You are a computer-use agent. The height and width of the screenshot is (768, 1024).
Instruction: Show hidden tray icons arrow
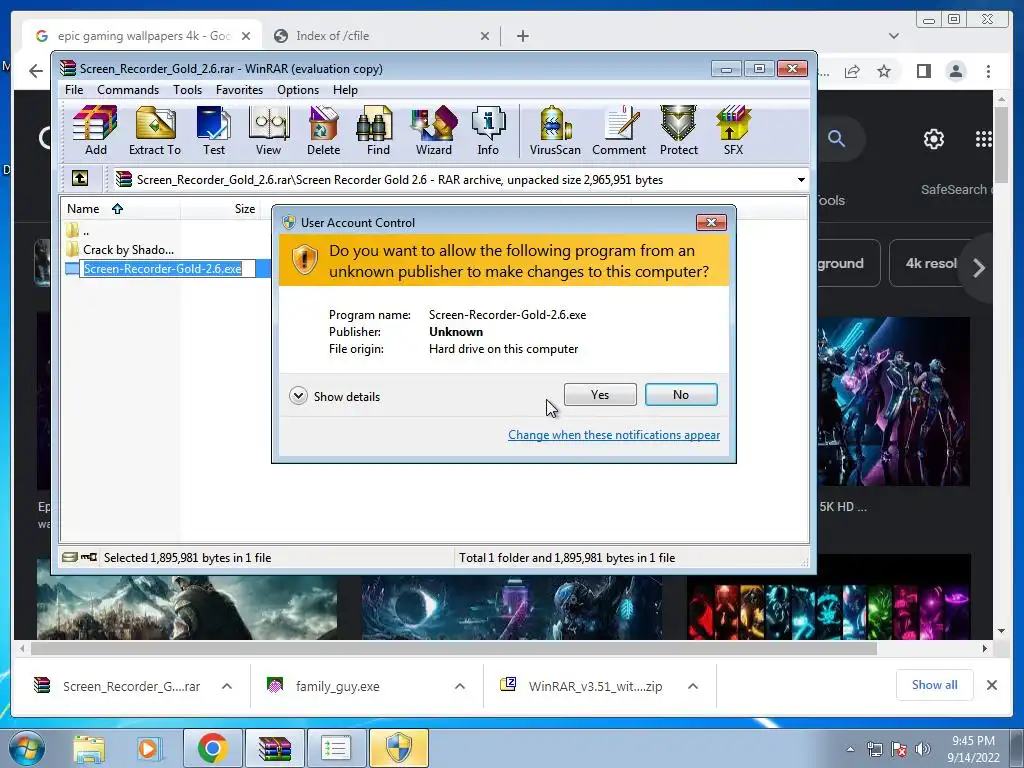(850, 749)
